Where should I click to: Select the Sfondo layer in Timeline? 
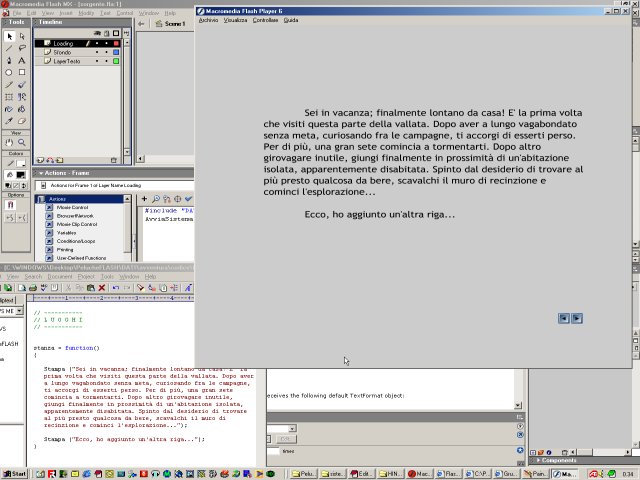[x=77, y=52]
